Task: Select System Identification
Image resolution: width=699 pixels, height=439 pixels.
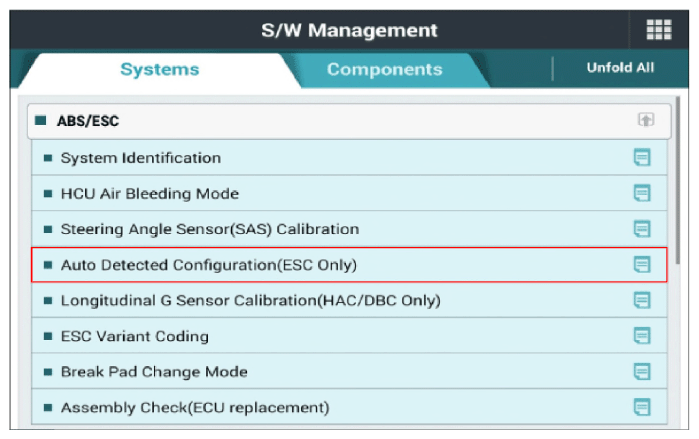Action: [x=349, y=158]
